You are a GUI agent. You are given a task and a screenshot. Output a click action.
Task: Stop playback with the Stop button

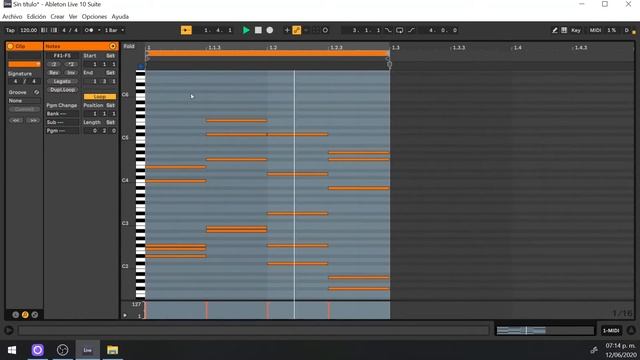[258, 30]
